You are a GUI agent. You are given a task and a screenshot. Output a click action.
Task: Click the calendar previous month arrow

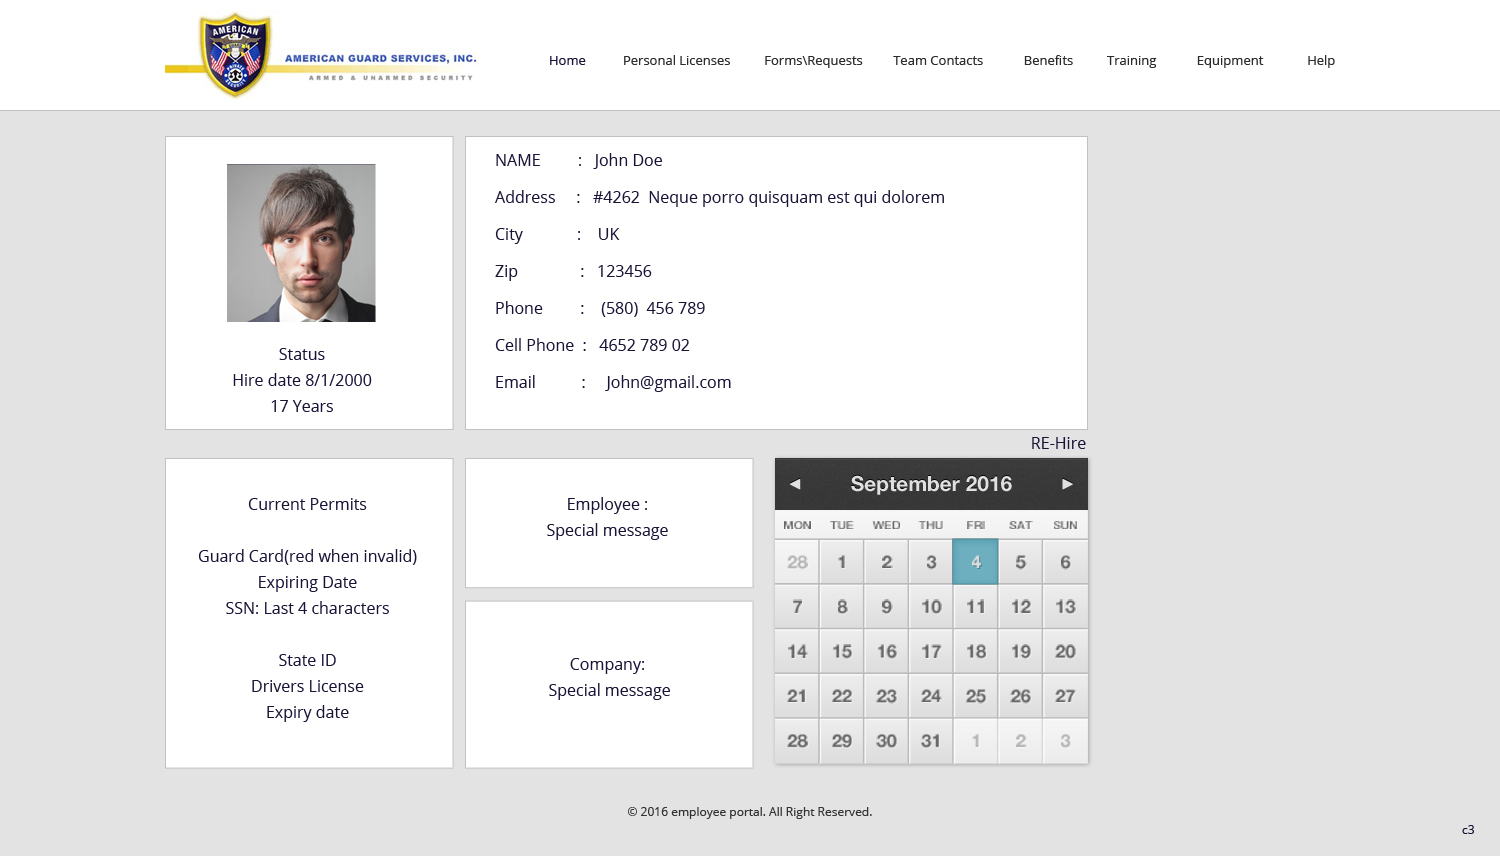coord(796,484)
